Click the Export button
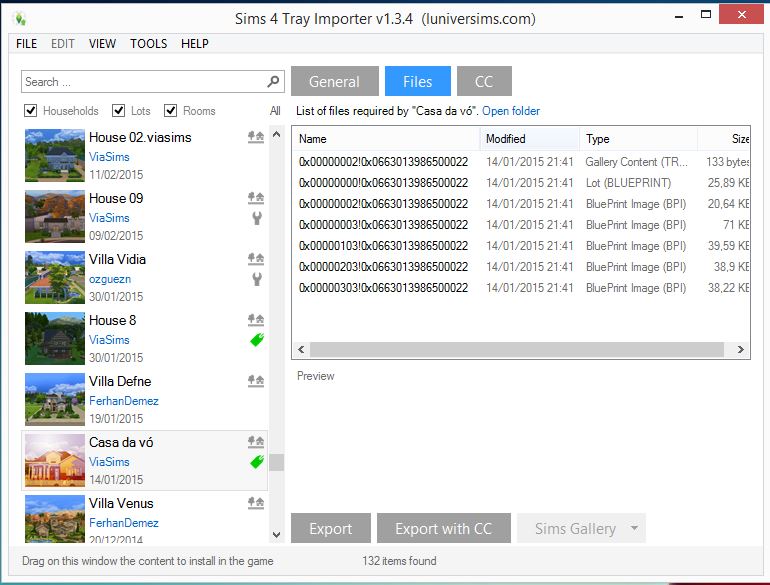Viewport: 770px width, 585px height. point(330,528)
